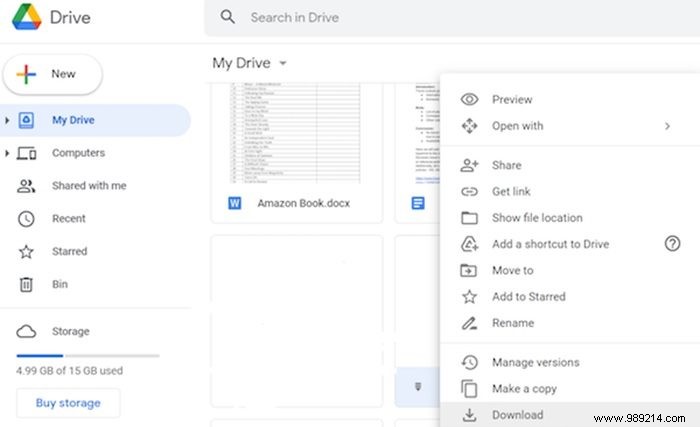Screen dimensions: 700x427
Task: Choose Add a shortcut to Drive
Action: coord(550,244)
